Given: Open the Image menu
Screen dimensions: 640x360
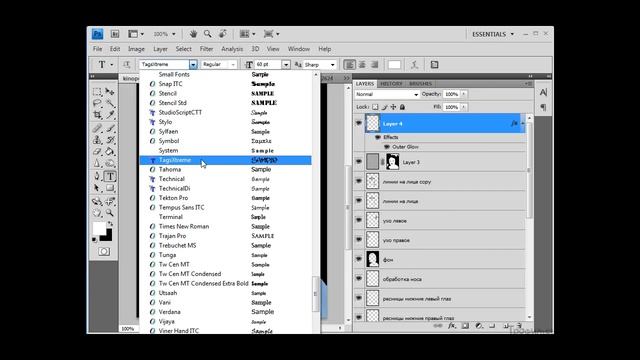Looking at the screenshot, I should pos(136,49).
